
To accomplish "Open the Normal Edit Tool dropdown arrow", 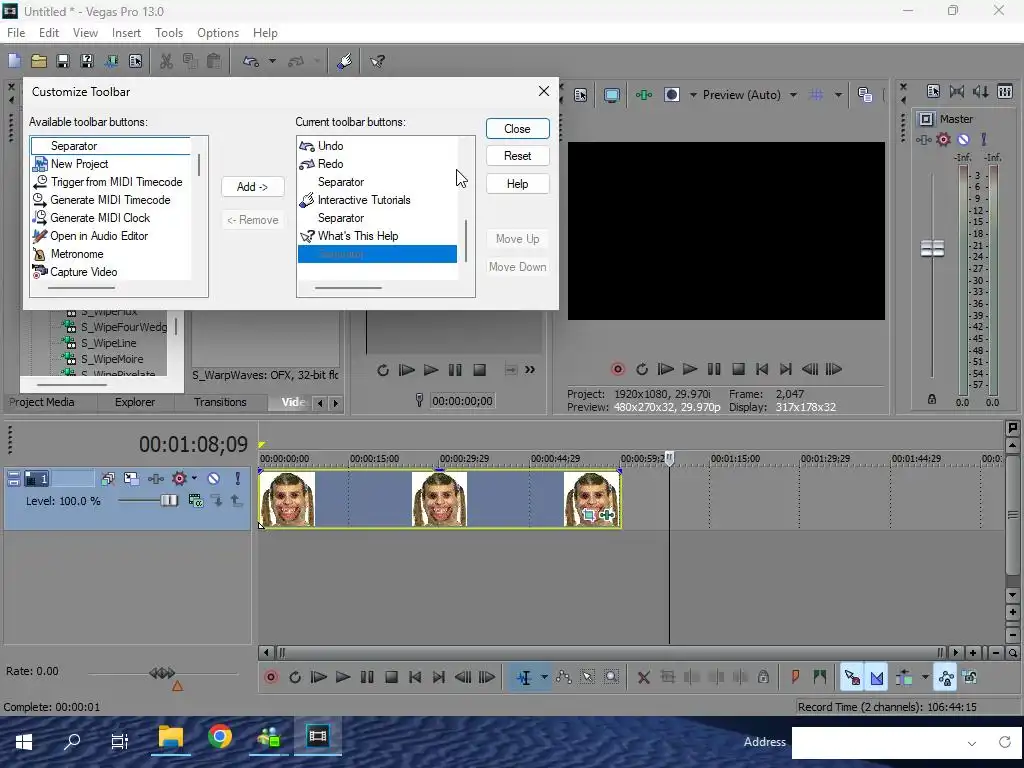I will pos(544,677).
